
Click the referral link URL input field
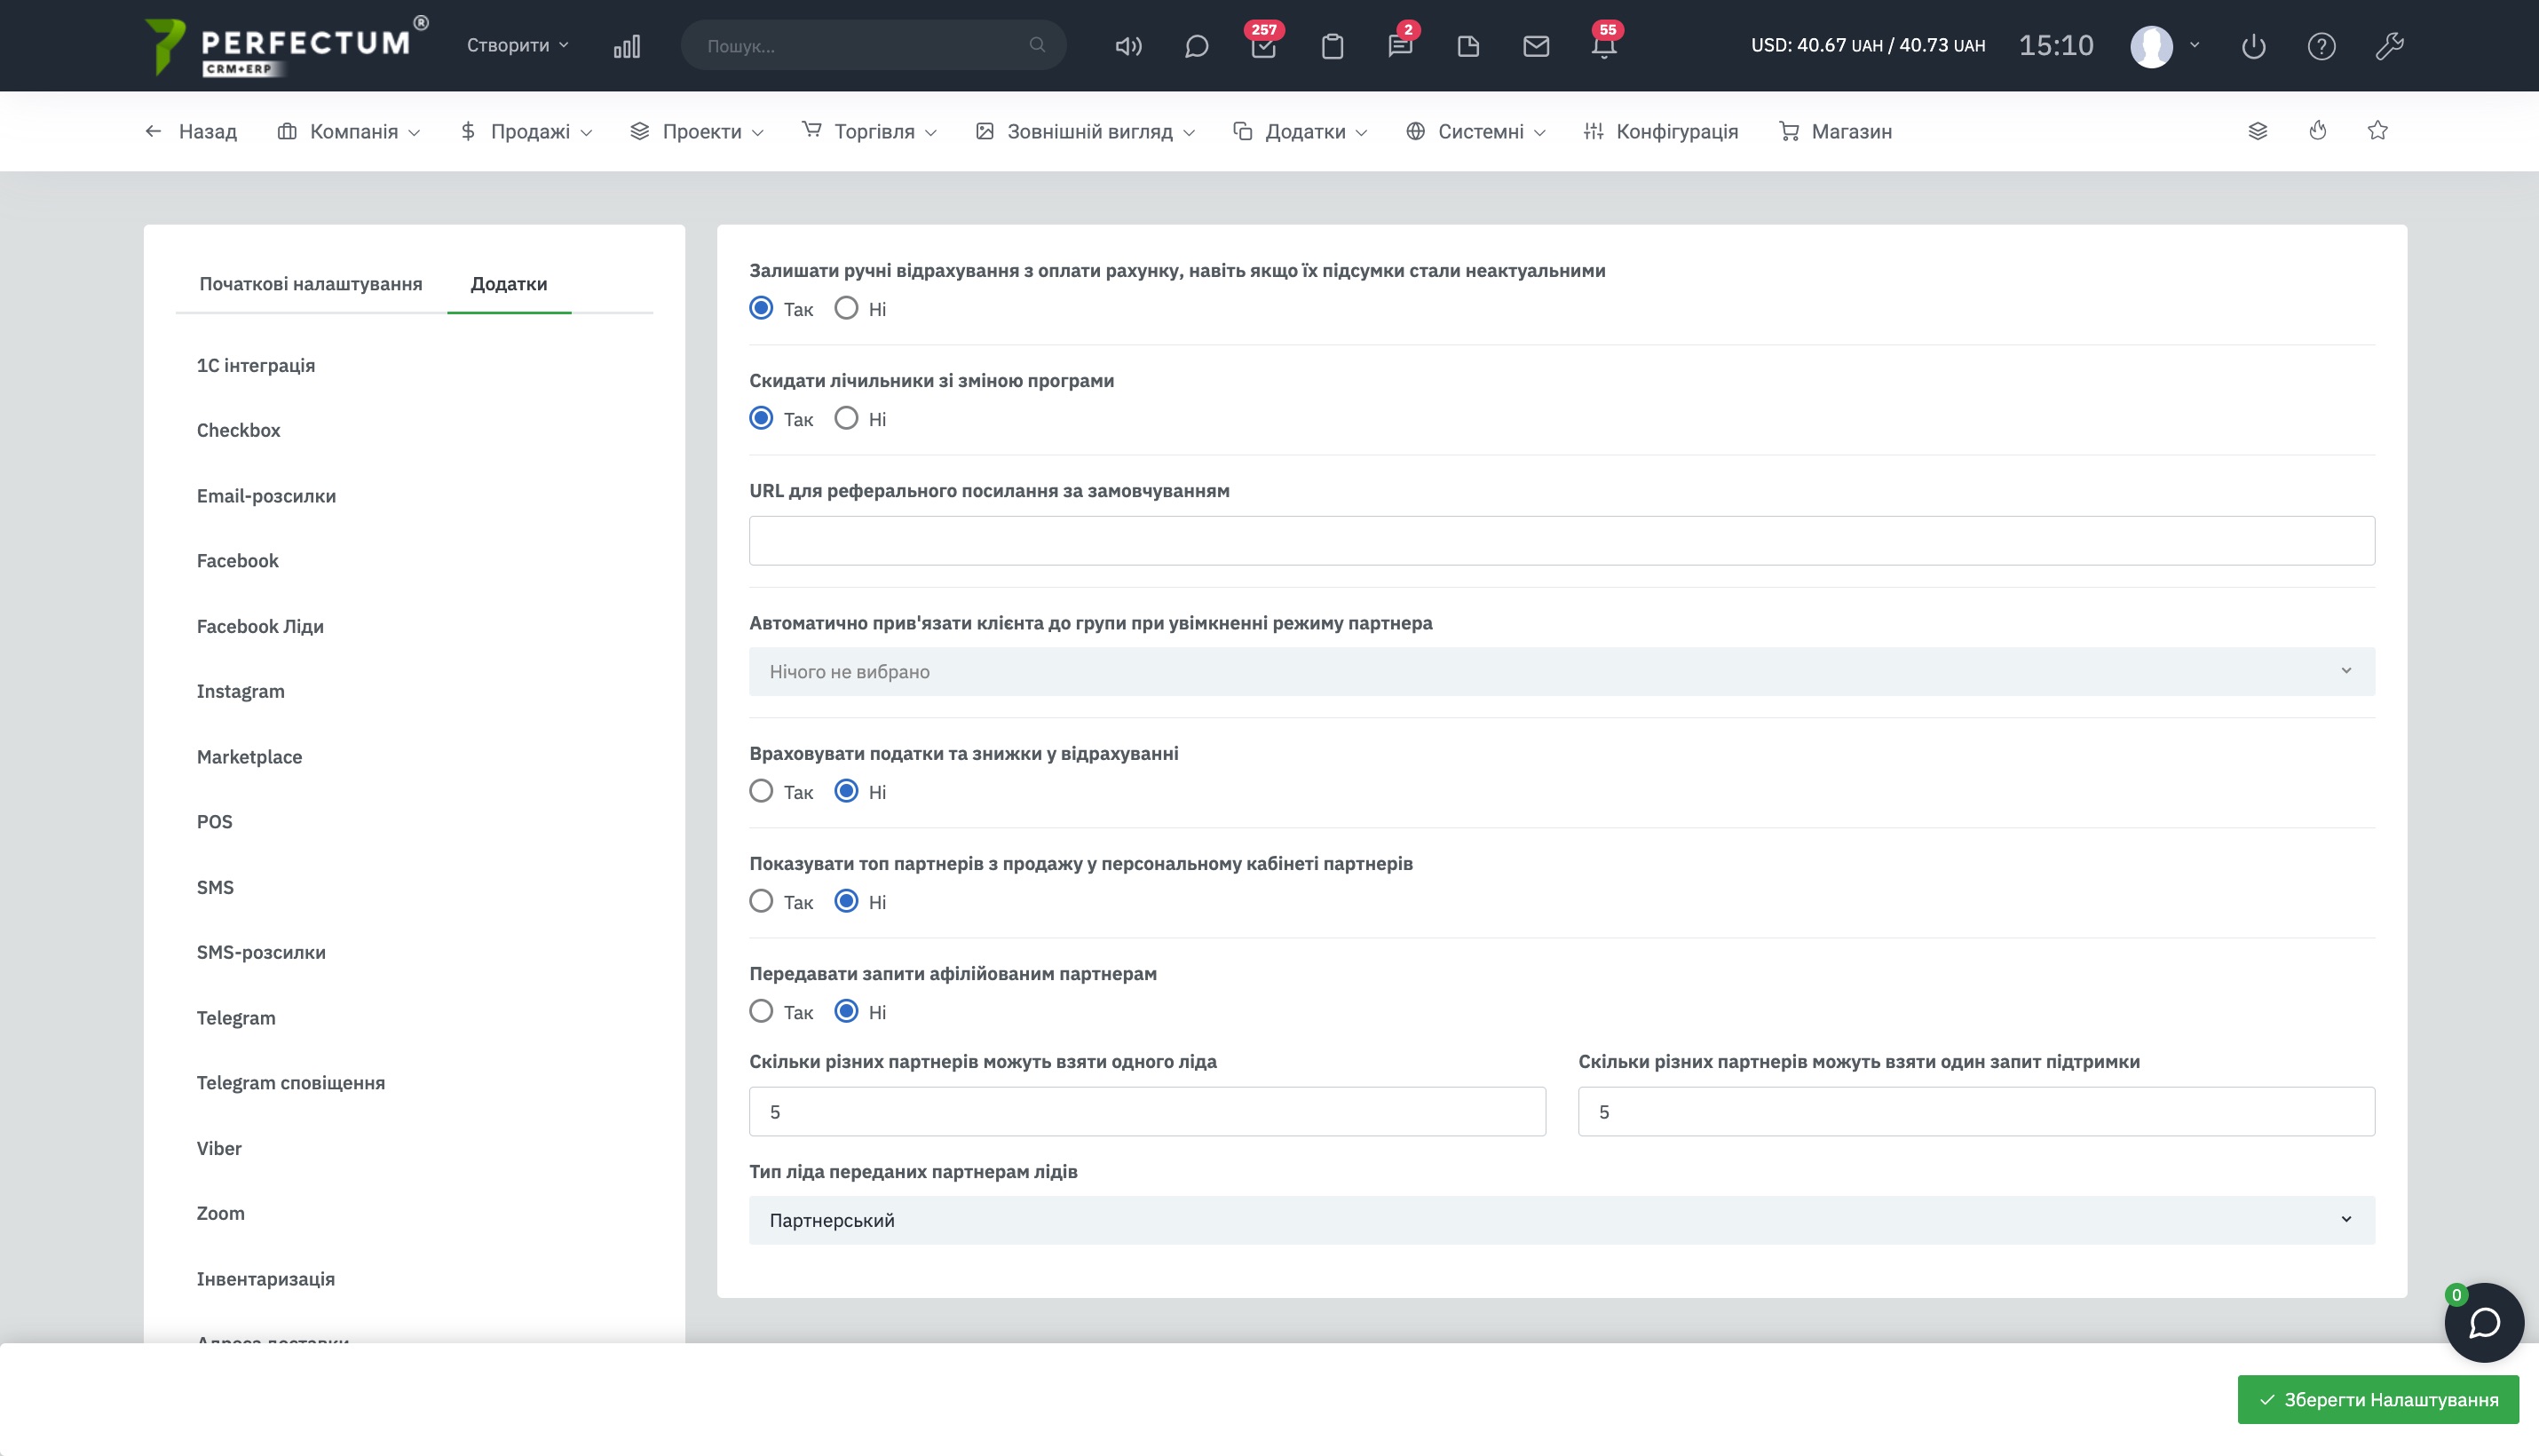click(x=1561, y=540)
